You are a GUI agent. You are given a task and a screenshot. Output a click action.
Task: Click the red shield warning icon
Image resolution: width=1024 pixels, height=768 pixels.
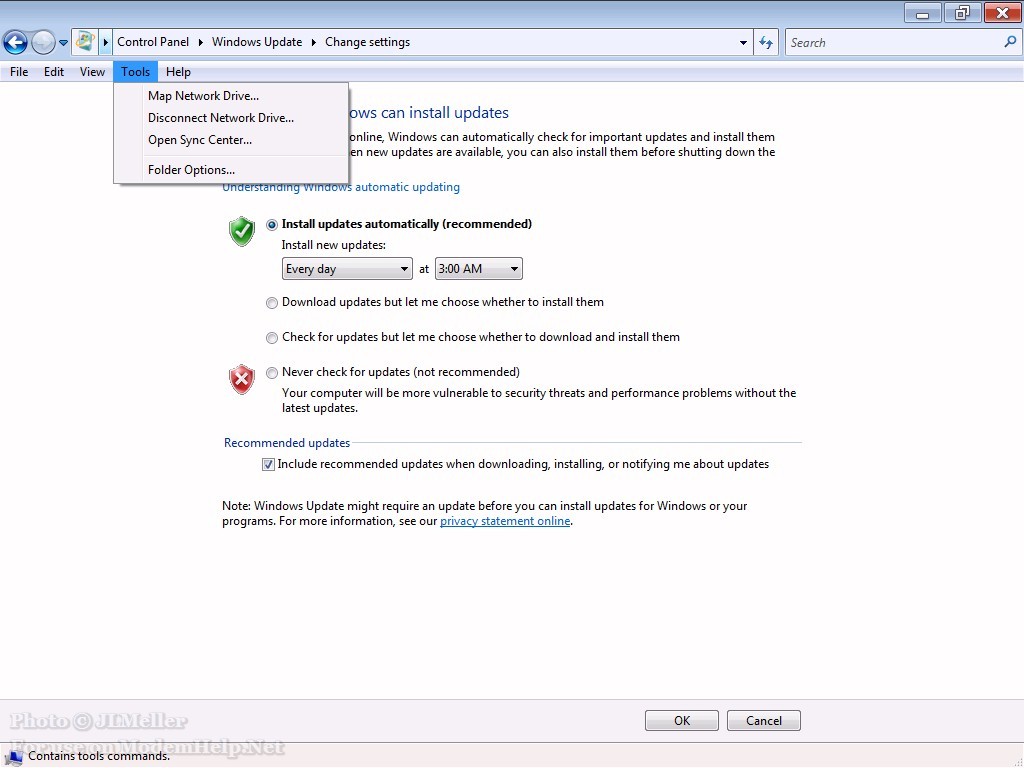(242, 379)
